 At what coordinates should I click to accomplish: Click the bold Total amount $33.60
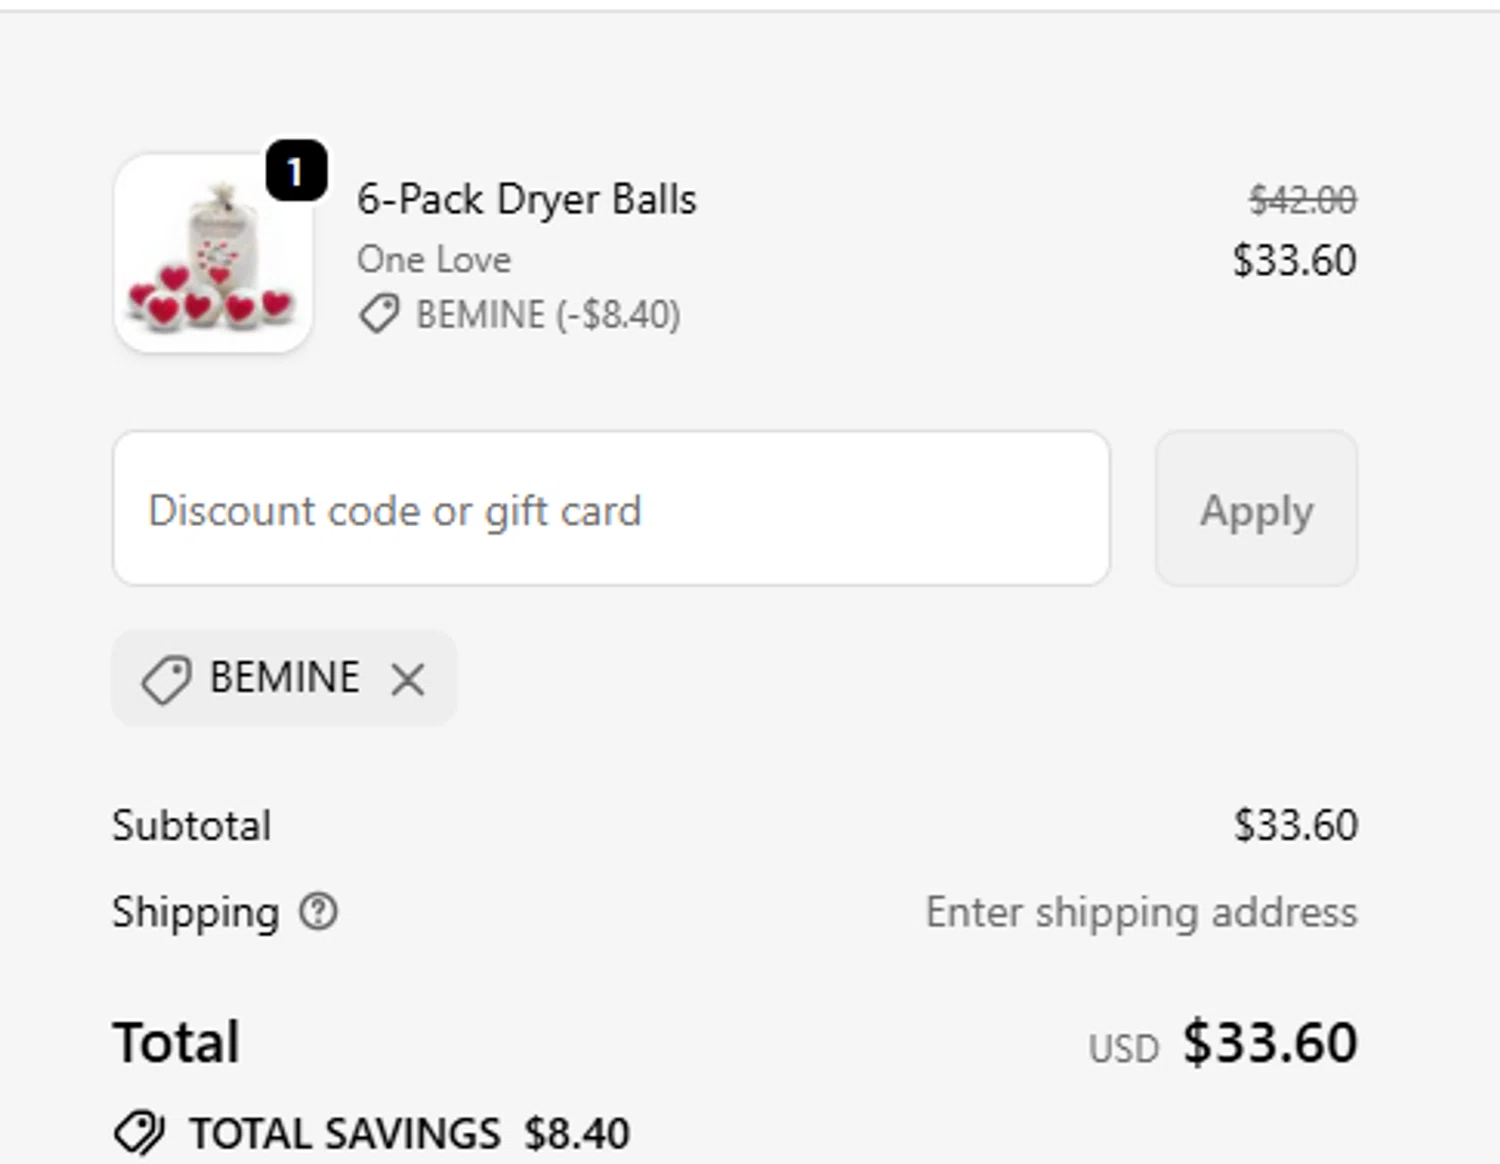tap(1270, 1043)
